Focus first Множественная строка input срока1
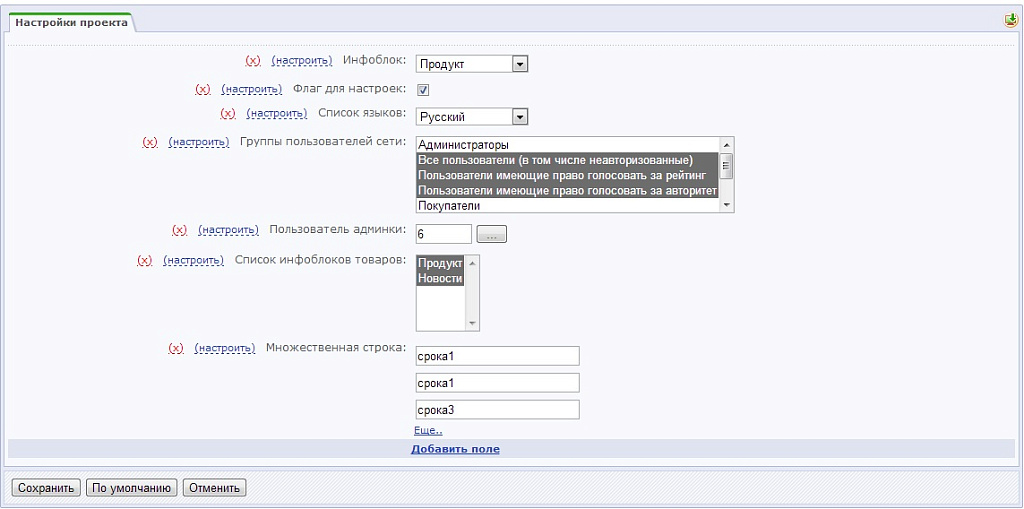 click(498, 356)
